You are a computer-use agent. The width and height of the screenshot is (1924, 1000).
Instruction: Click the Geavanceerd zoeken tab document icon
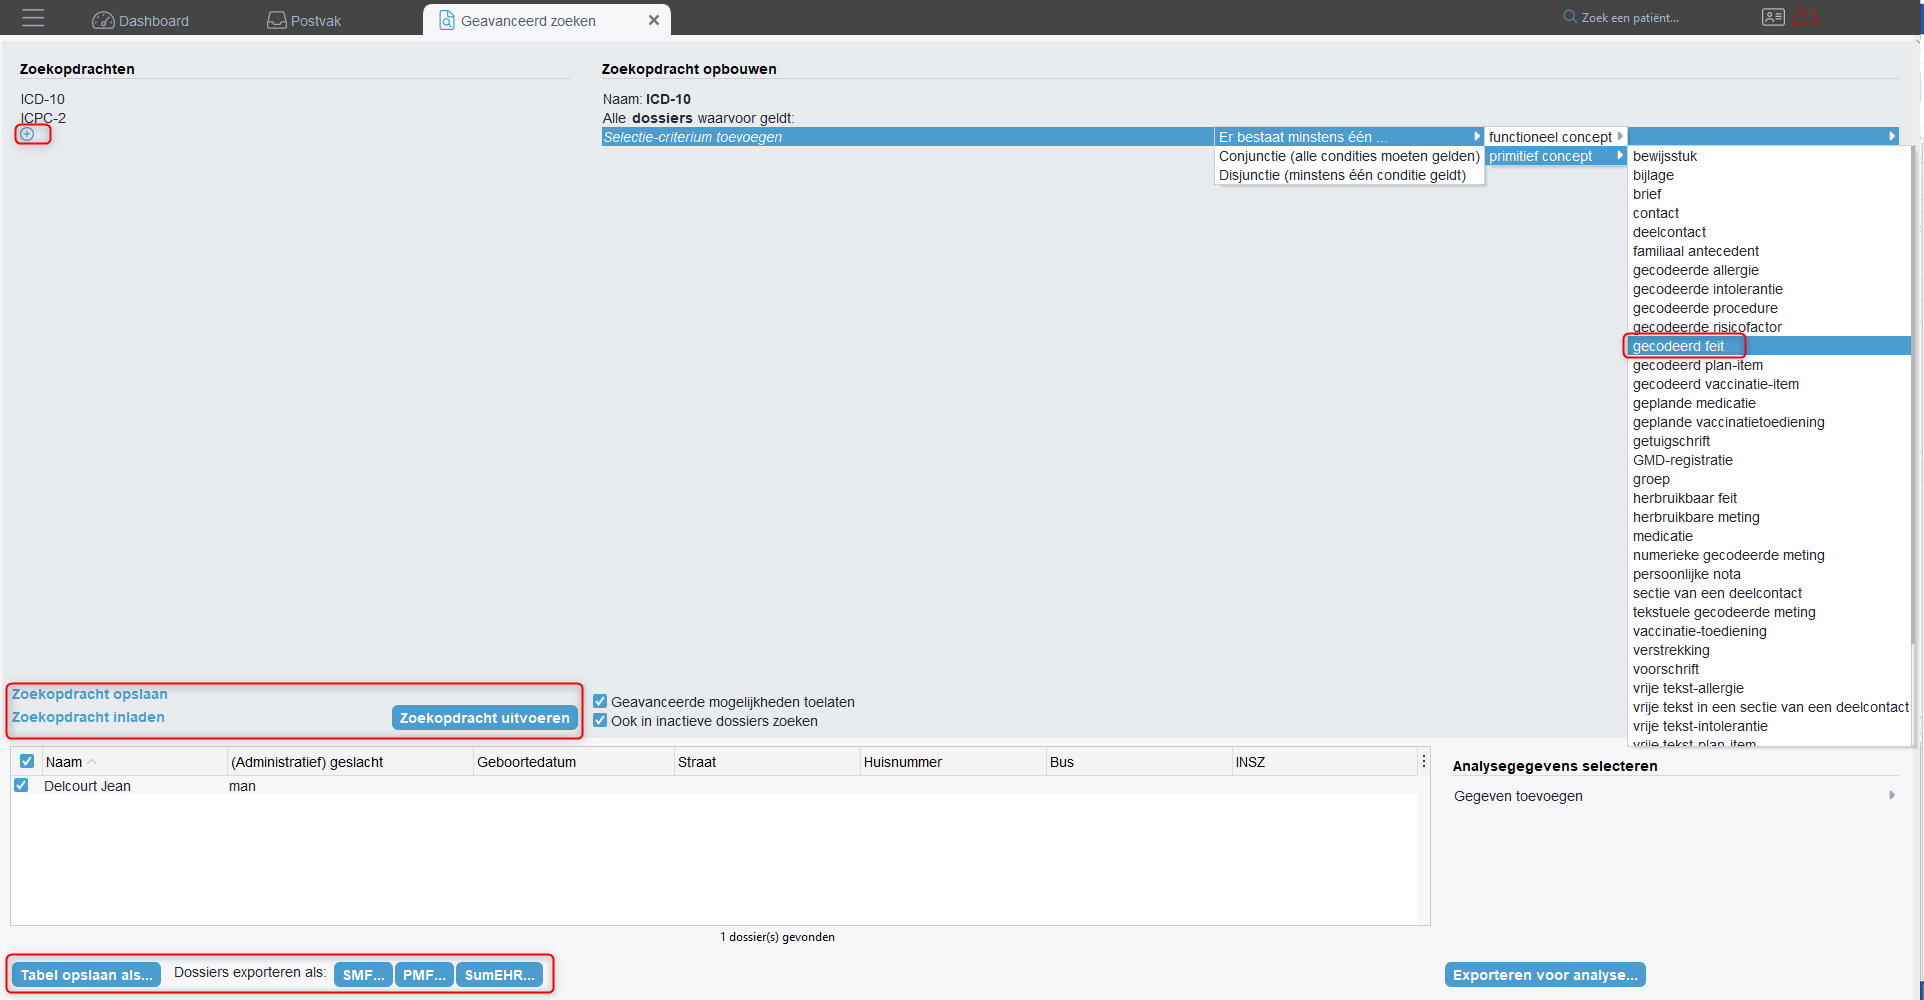pyautogui.click(x=447, y=20)
